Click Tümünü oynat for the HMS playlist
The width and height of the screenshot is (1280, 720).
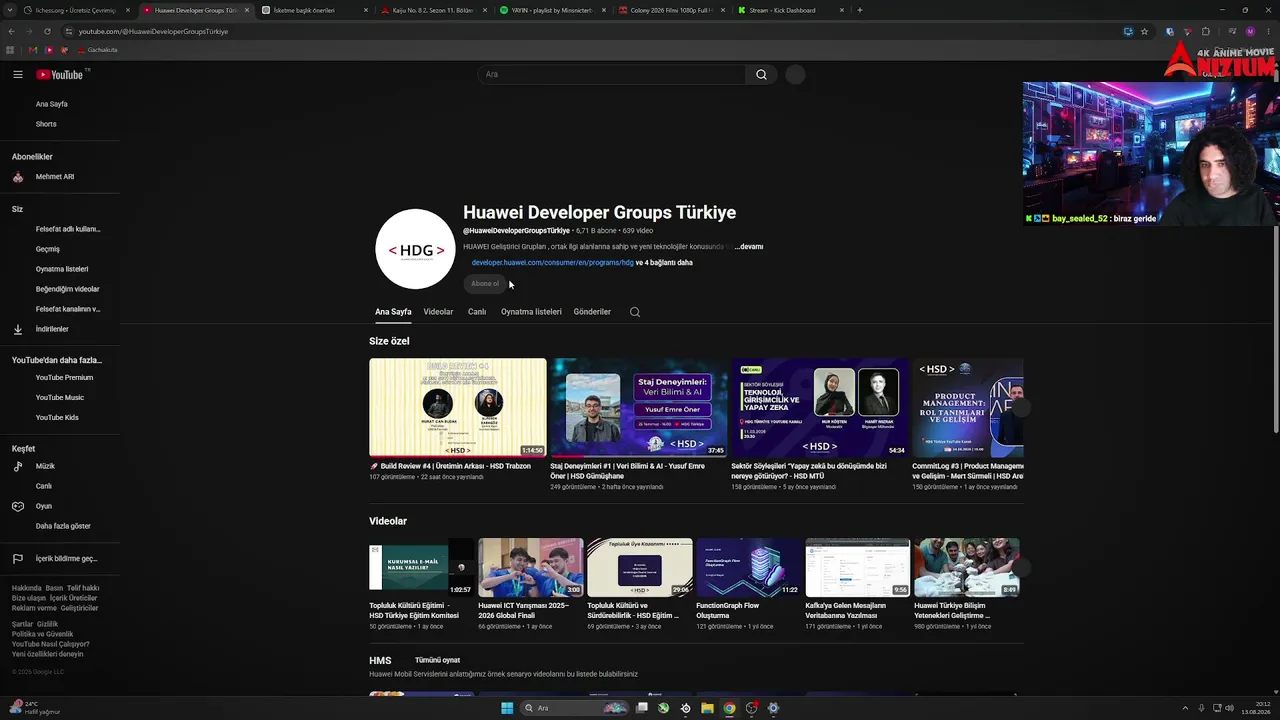pos(437,661)
